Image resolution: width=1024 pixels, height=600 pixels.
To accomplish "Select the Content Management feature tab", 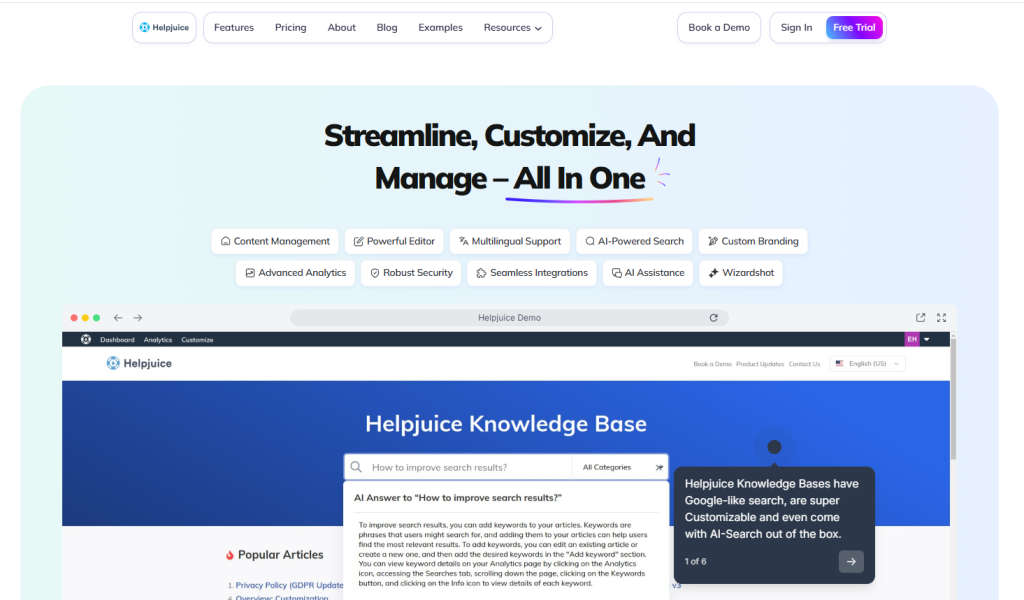I will point(275,241).
